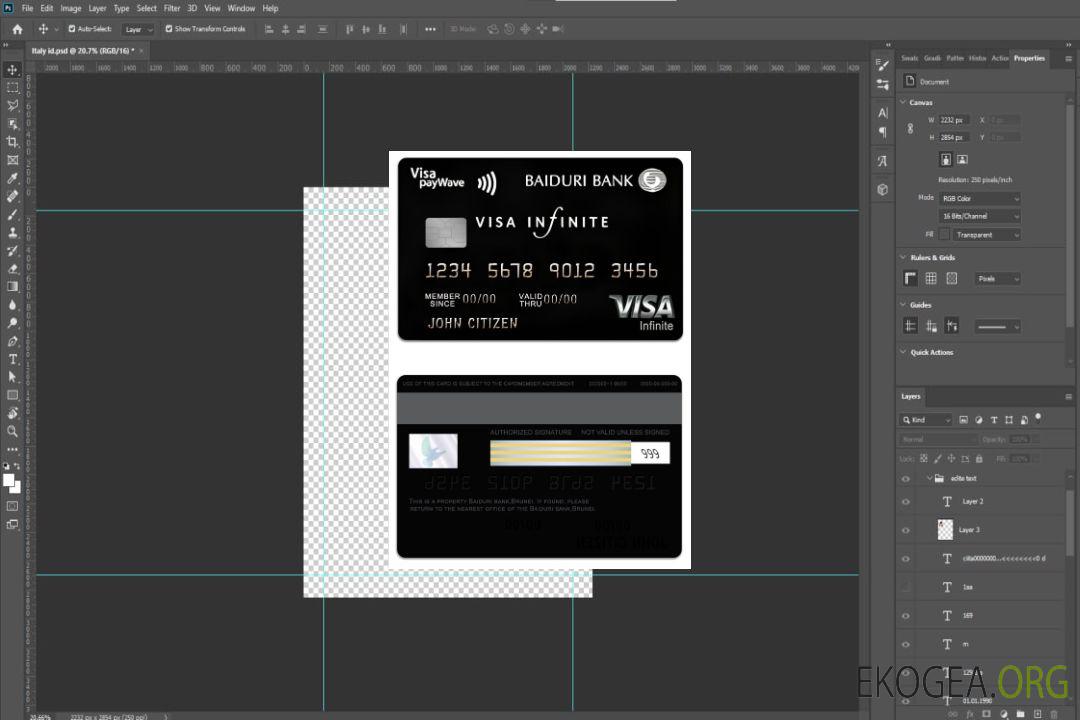Collapse the Canvas section

pos(903,102)
